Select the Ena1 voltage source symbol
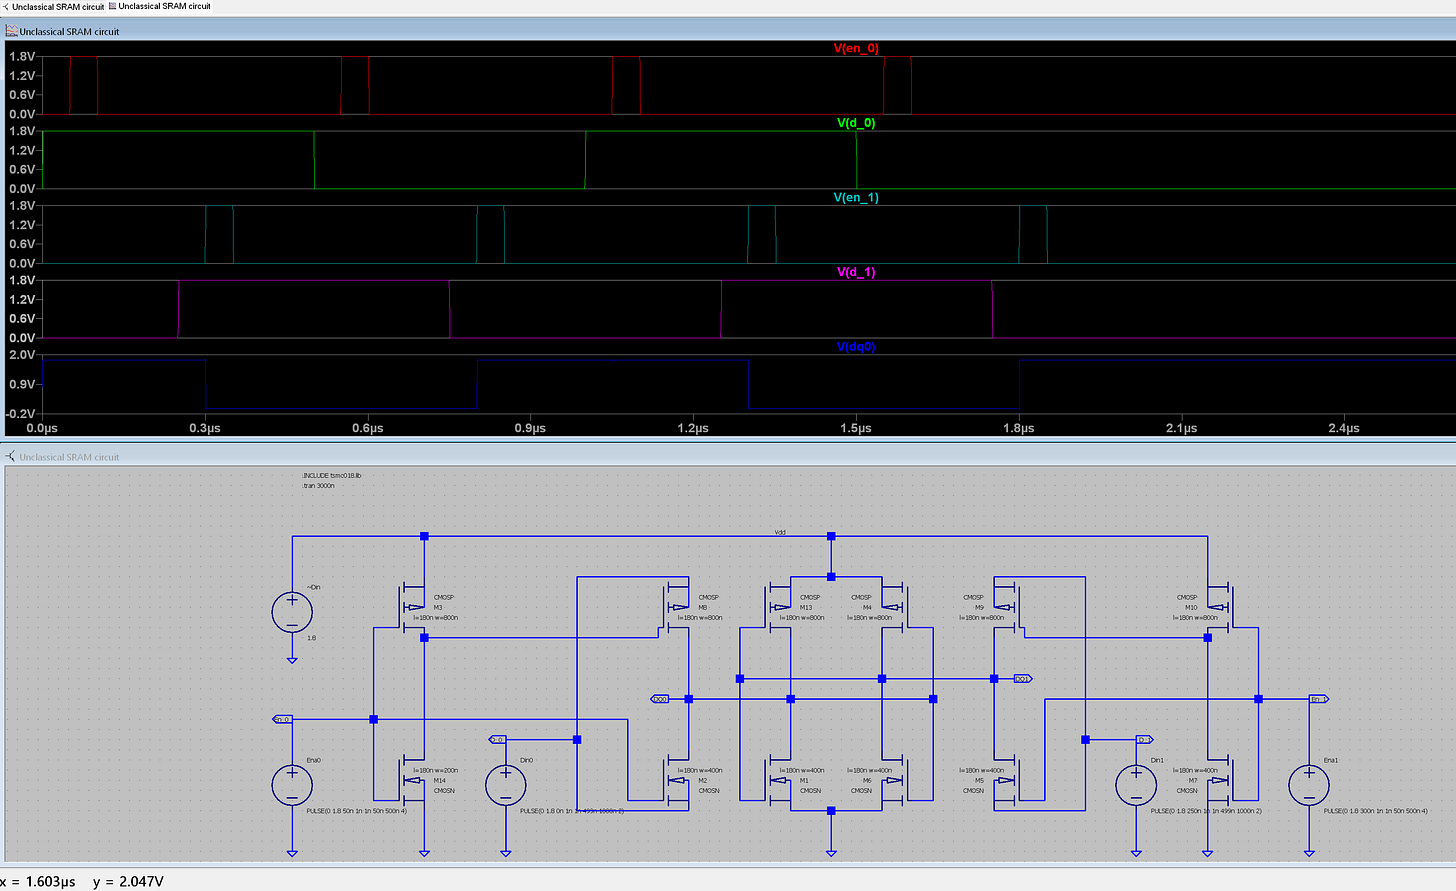This screenshot has width=1456, height=891. [x=1309, y=785]
